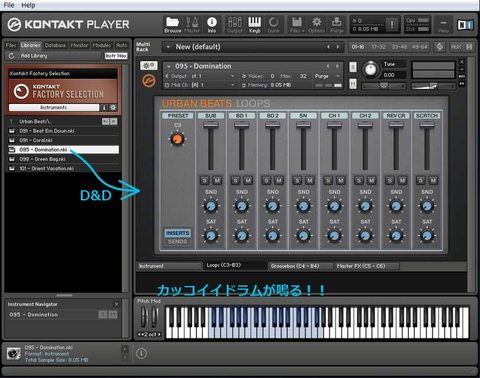The image size is (480, 378).
Task: Click next instrument arrow for 095 - Domination
Action: [x=337, y=66]
